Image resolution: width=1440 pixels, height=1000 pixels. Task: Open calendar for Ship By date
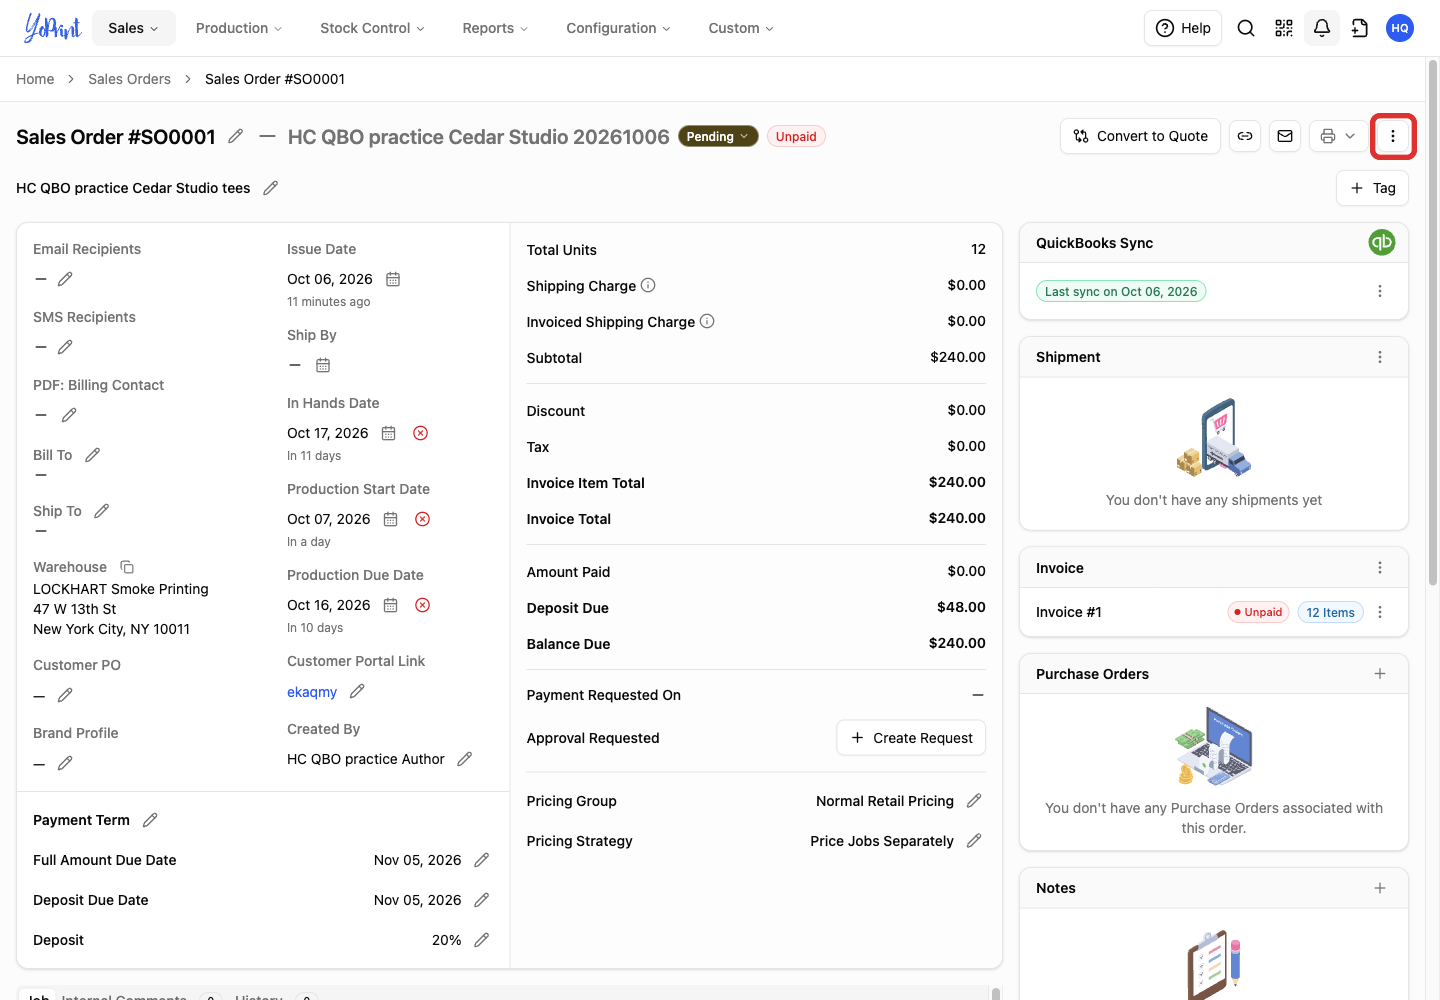coord(323,365)
